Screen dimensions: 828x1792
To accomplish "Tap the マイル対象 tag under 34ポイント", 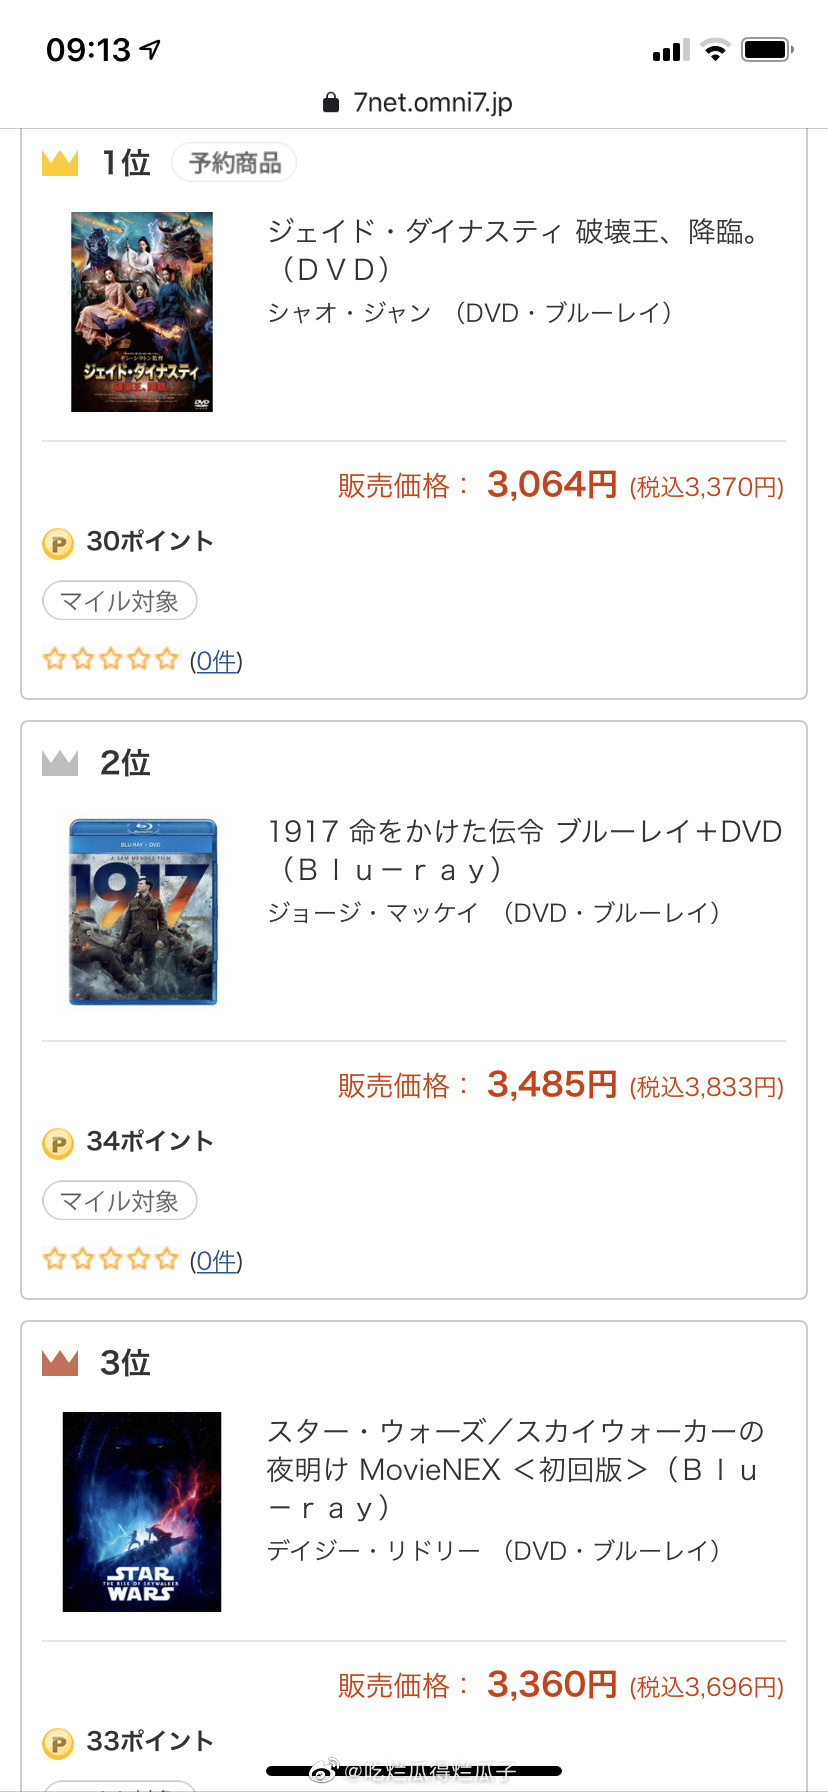I will (119, 1201).
